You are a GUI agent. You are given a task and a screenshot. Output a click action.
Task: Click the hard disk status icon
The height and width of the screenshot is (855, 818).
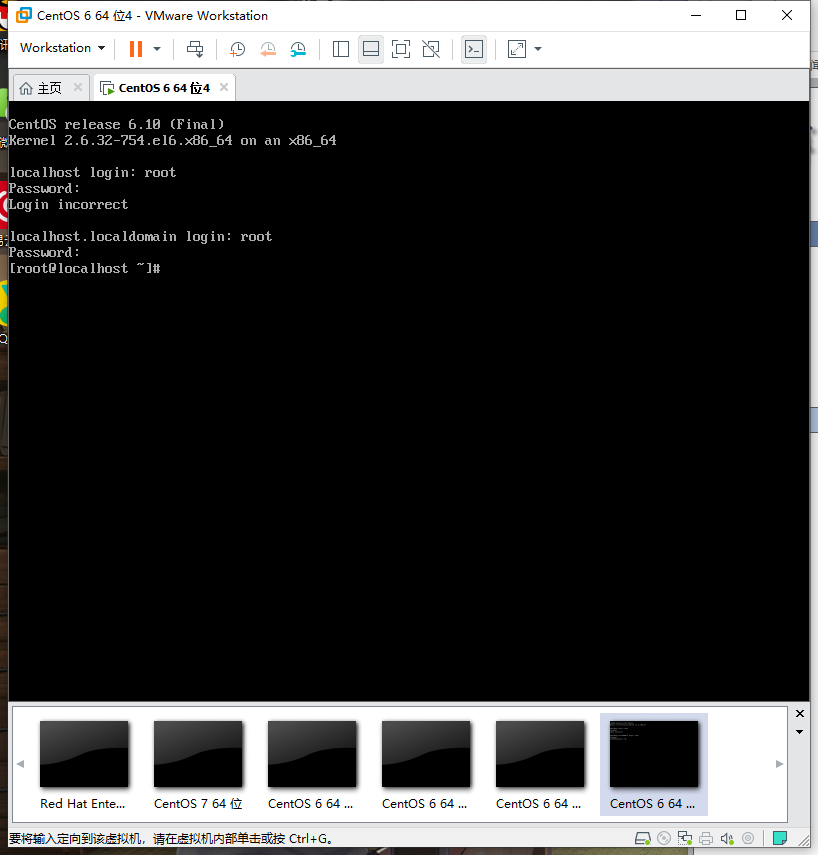(643, 838)
